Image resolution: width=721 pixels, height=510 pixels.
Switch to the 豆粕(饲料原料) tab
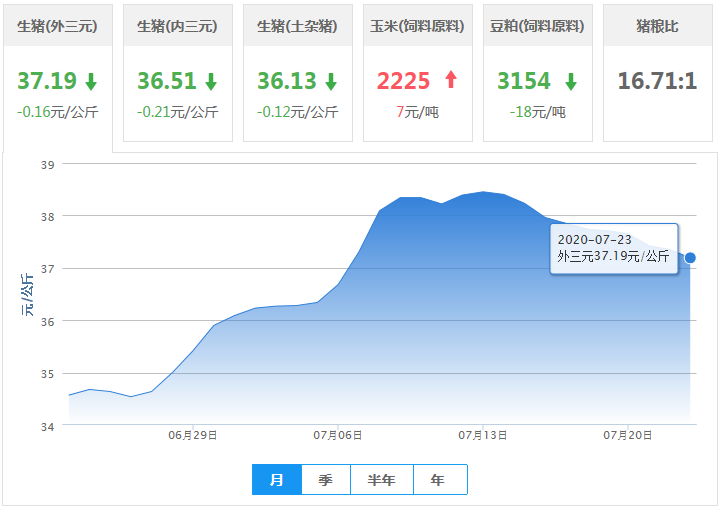(x=537, y=26)
